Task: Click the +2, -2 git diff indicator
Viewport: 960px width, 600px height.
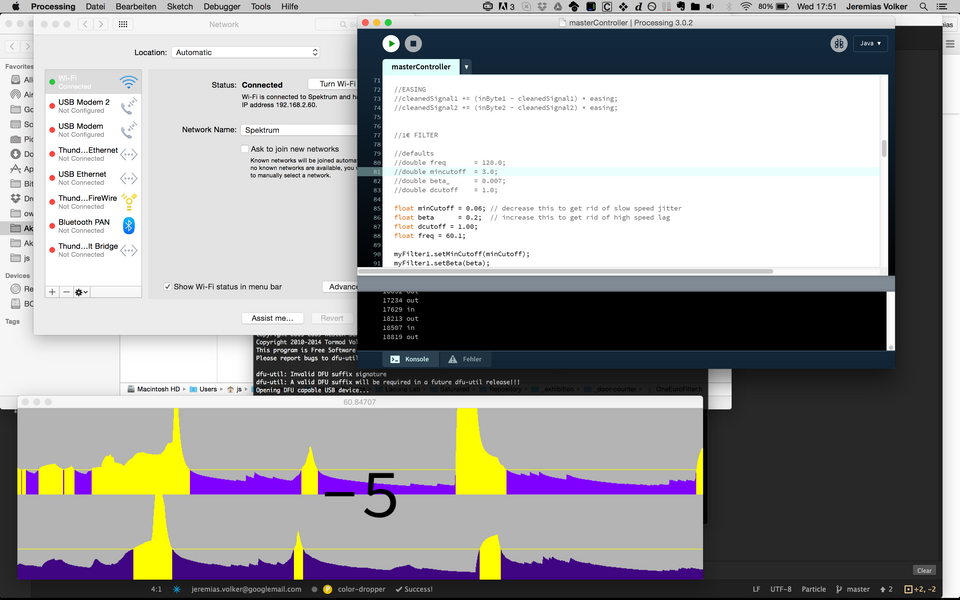Action: pyautogui.click(x=920, y=589)
